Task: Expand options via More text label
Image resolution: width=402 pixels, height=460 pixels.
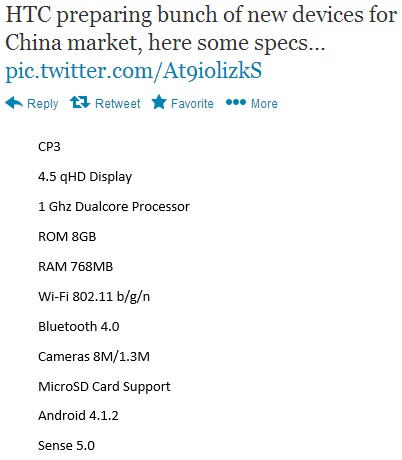Action: point(264,104)
